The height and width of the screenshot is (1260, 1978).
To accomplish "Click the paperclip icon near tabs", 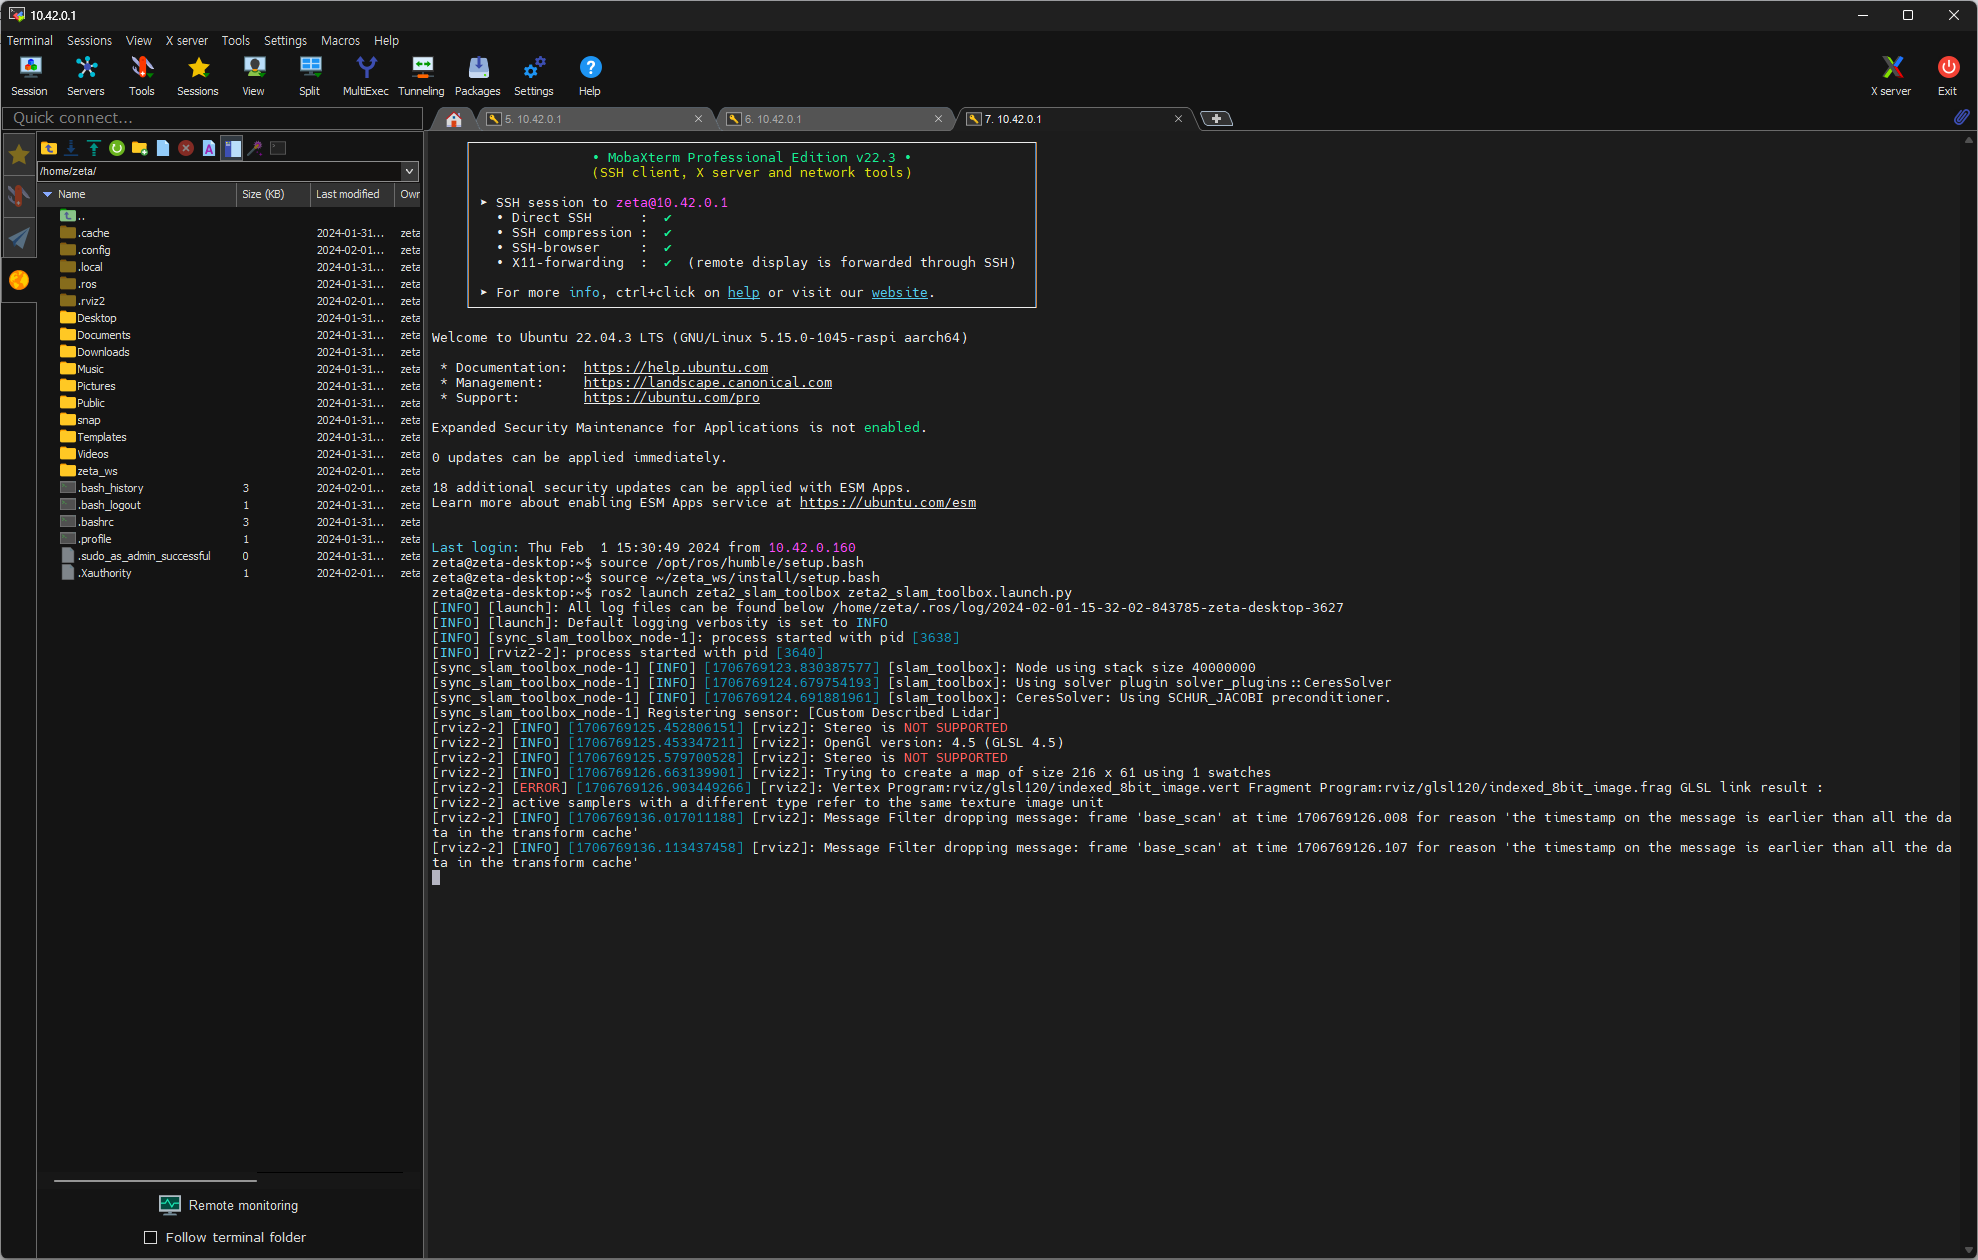I will (1961, 118).
